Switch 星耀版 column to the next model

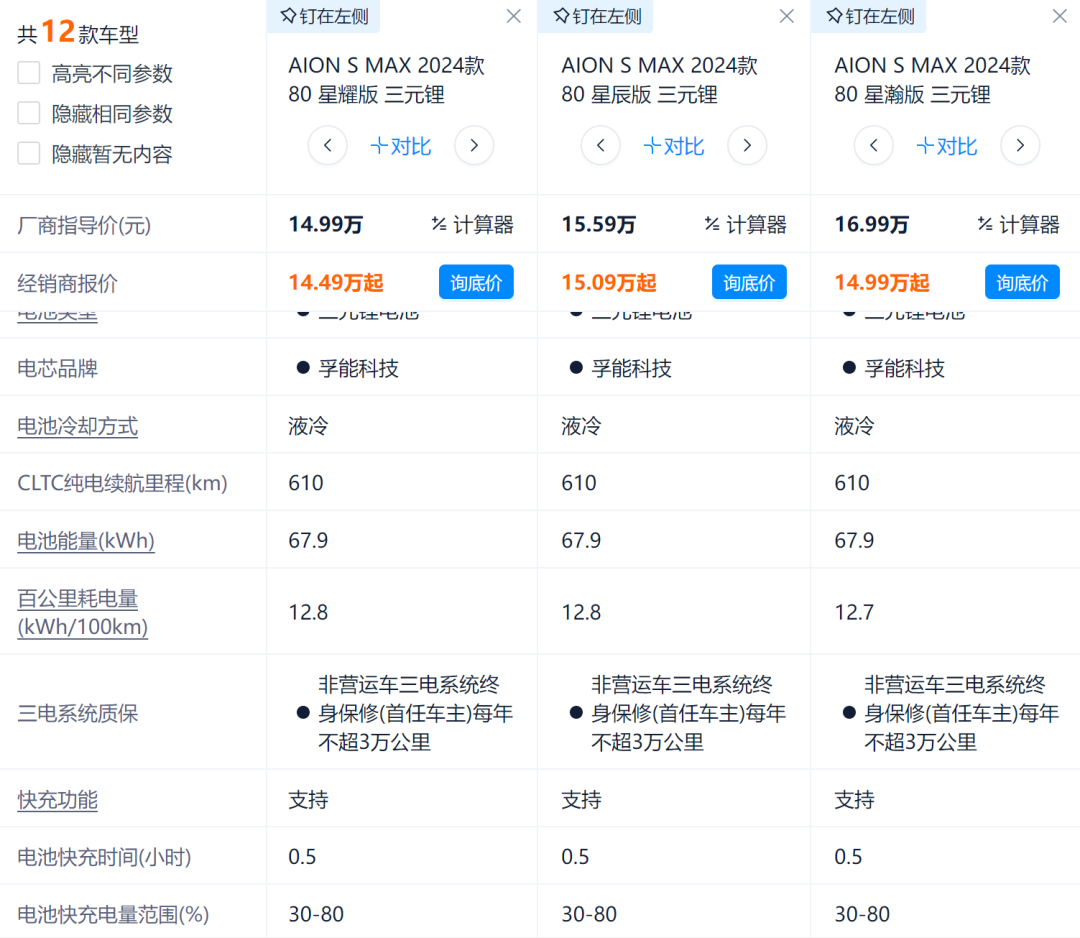pyautogui.click(x=474, y=146)
